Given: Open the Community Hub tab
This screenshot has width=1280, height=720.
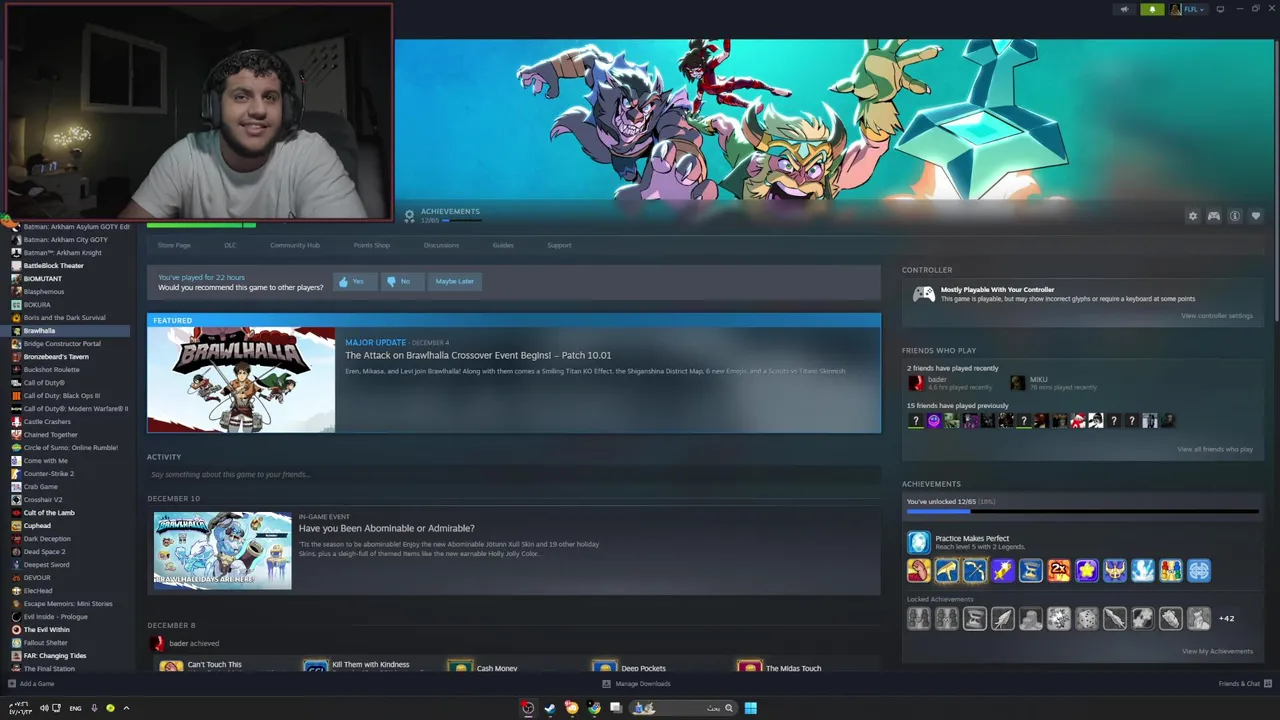Looking at the screenshot, I should tap(295, 245).
